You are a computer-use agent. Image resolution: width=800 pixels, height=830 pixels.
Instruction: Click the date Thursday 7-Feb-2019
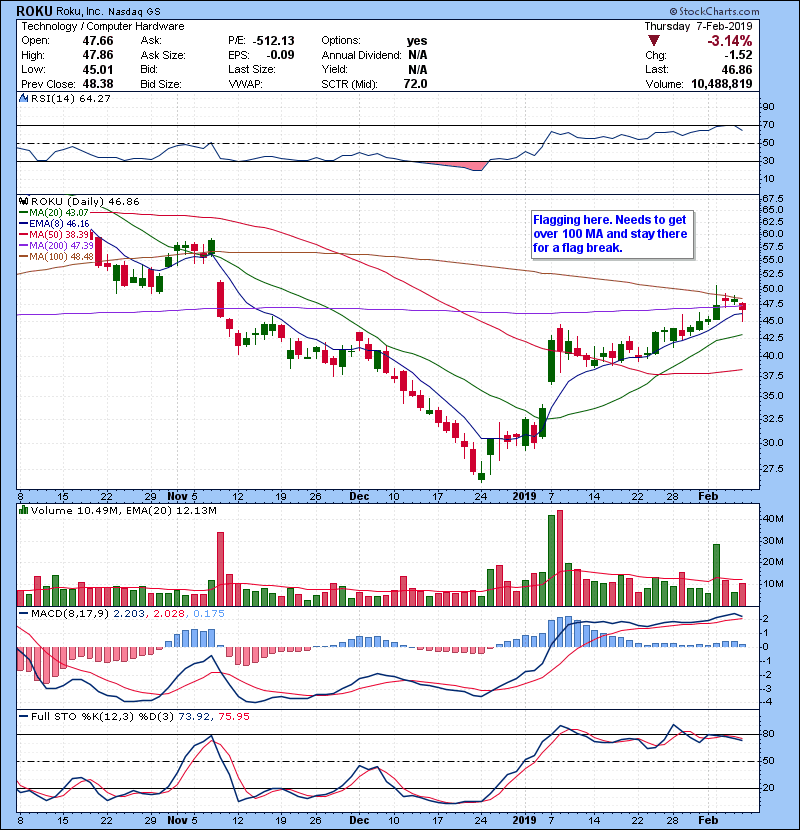click(698, 26)
